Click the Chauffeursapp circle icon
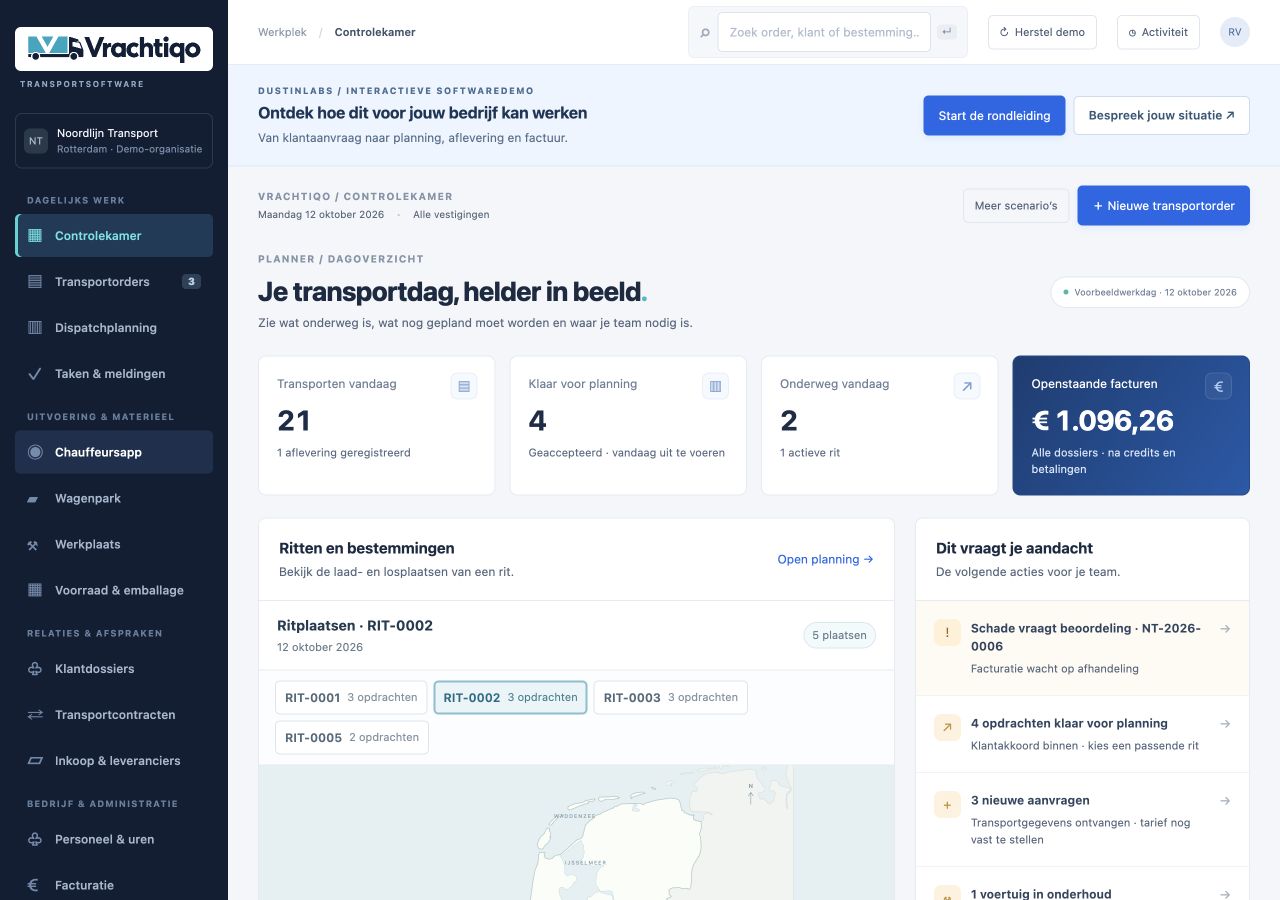 point(35,452)
